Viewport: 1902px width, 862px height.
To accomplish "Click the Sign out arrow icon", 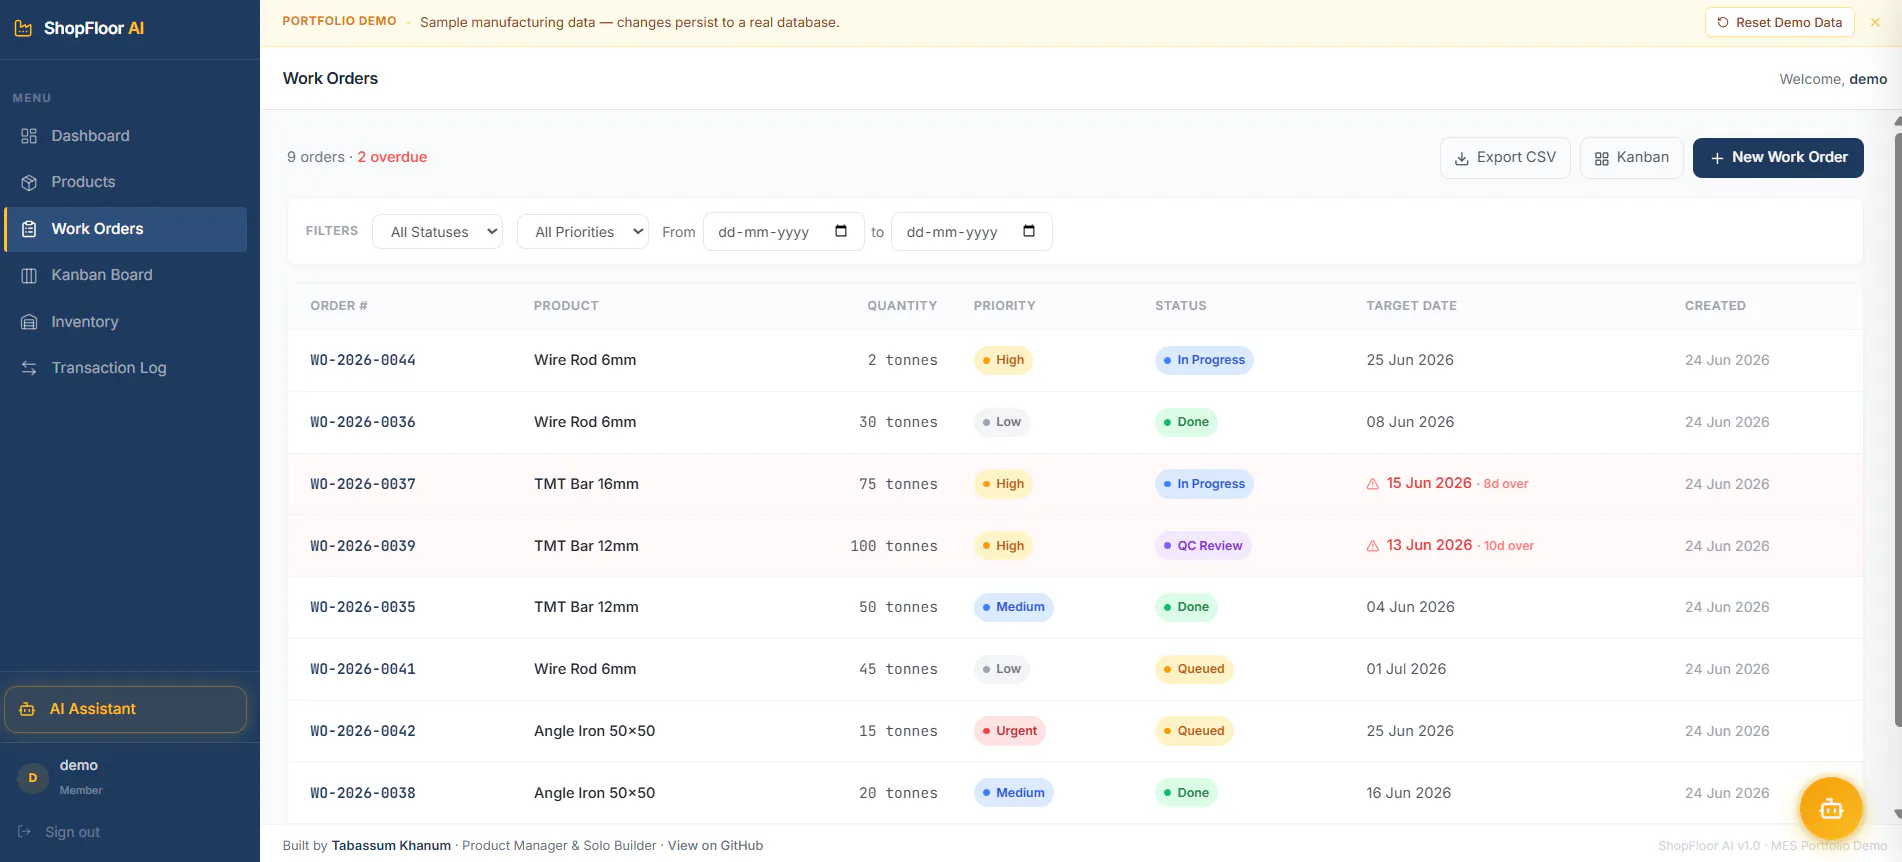I will (25, 832).
